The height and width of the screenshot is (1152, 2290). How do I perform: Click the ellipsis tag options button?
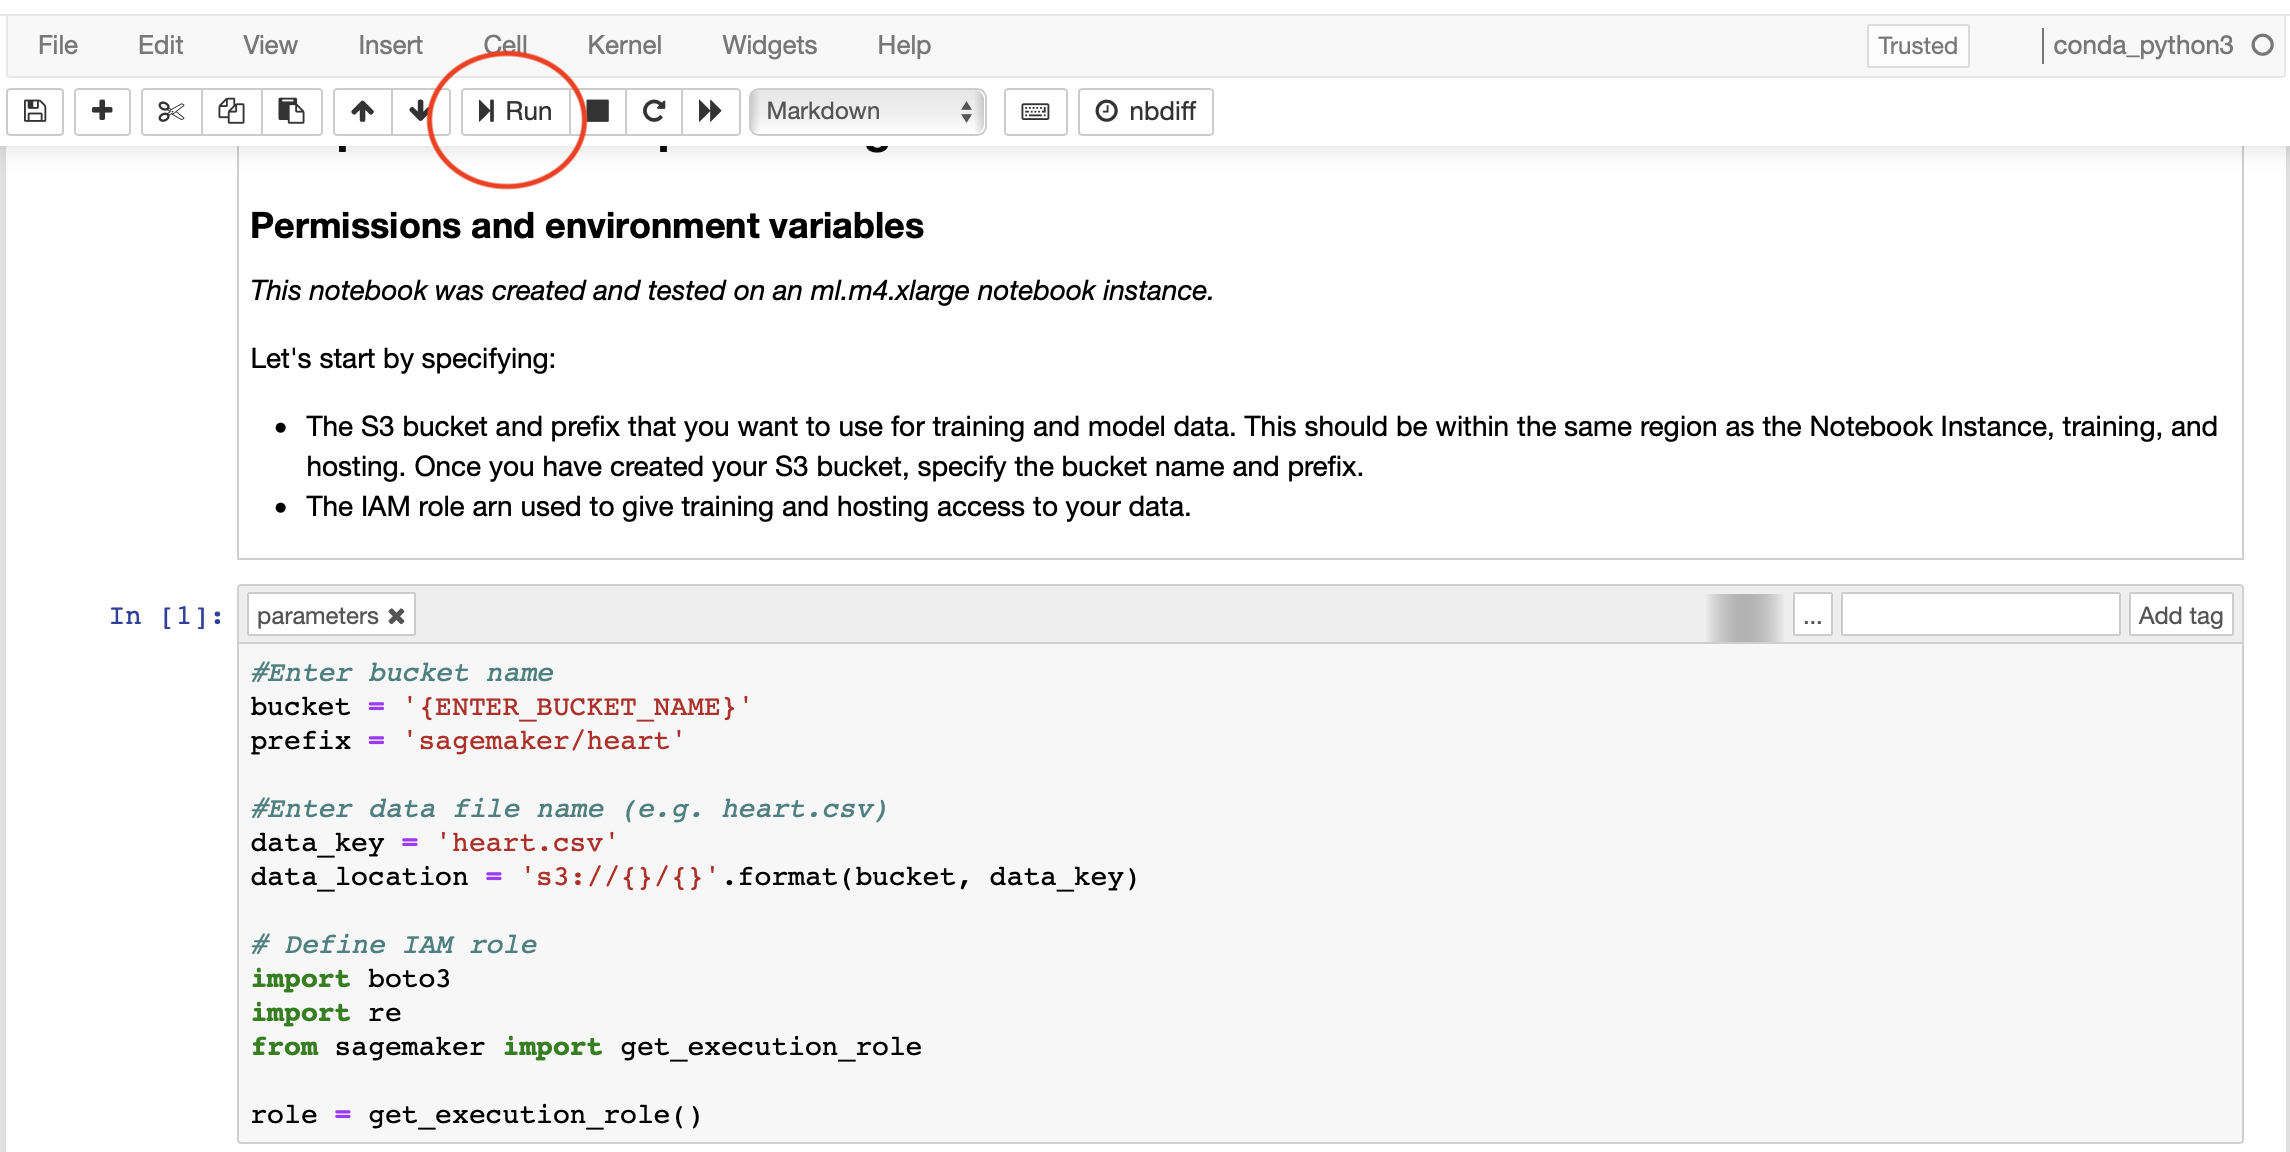(1812, 616)
